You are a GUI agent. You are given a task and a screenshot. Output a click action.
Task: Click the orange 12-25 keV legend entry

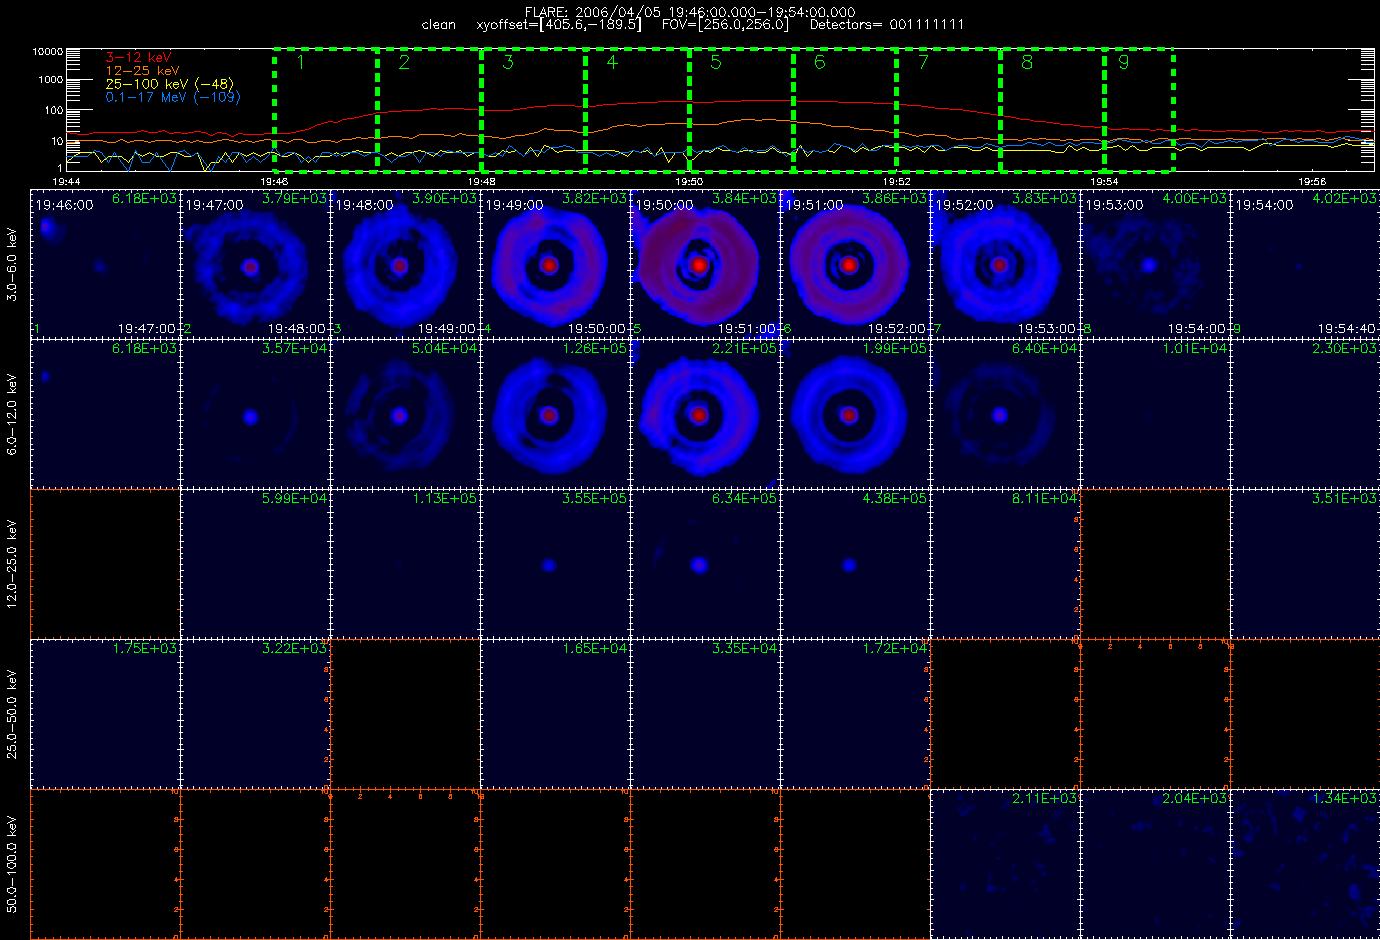(143, 71)
